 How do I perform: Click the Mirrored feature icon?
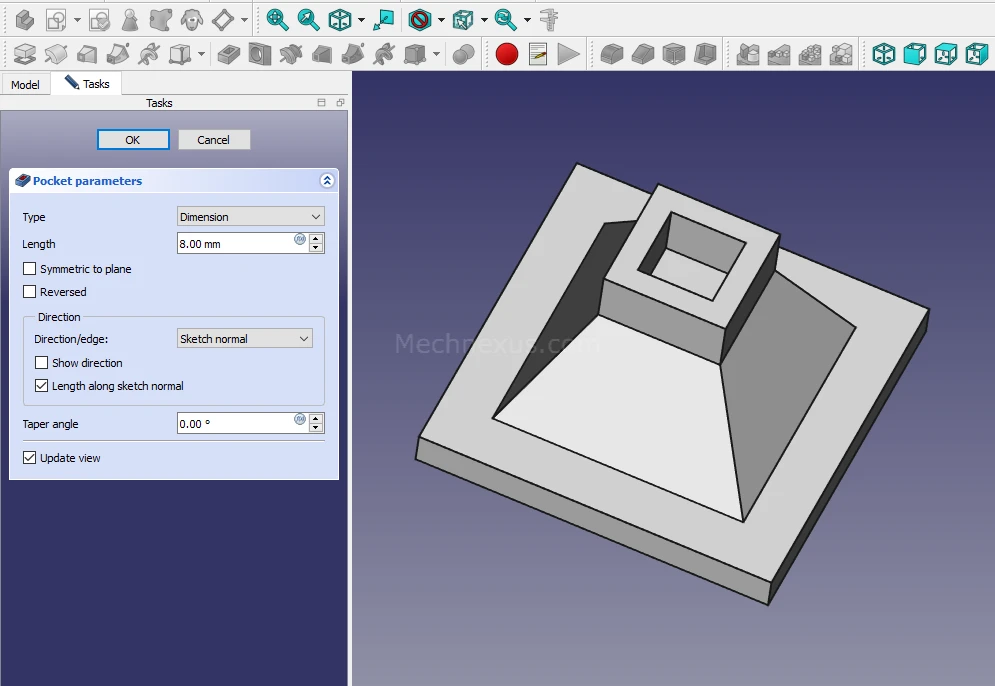747,54
